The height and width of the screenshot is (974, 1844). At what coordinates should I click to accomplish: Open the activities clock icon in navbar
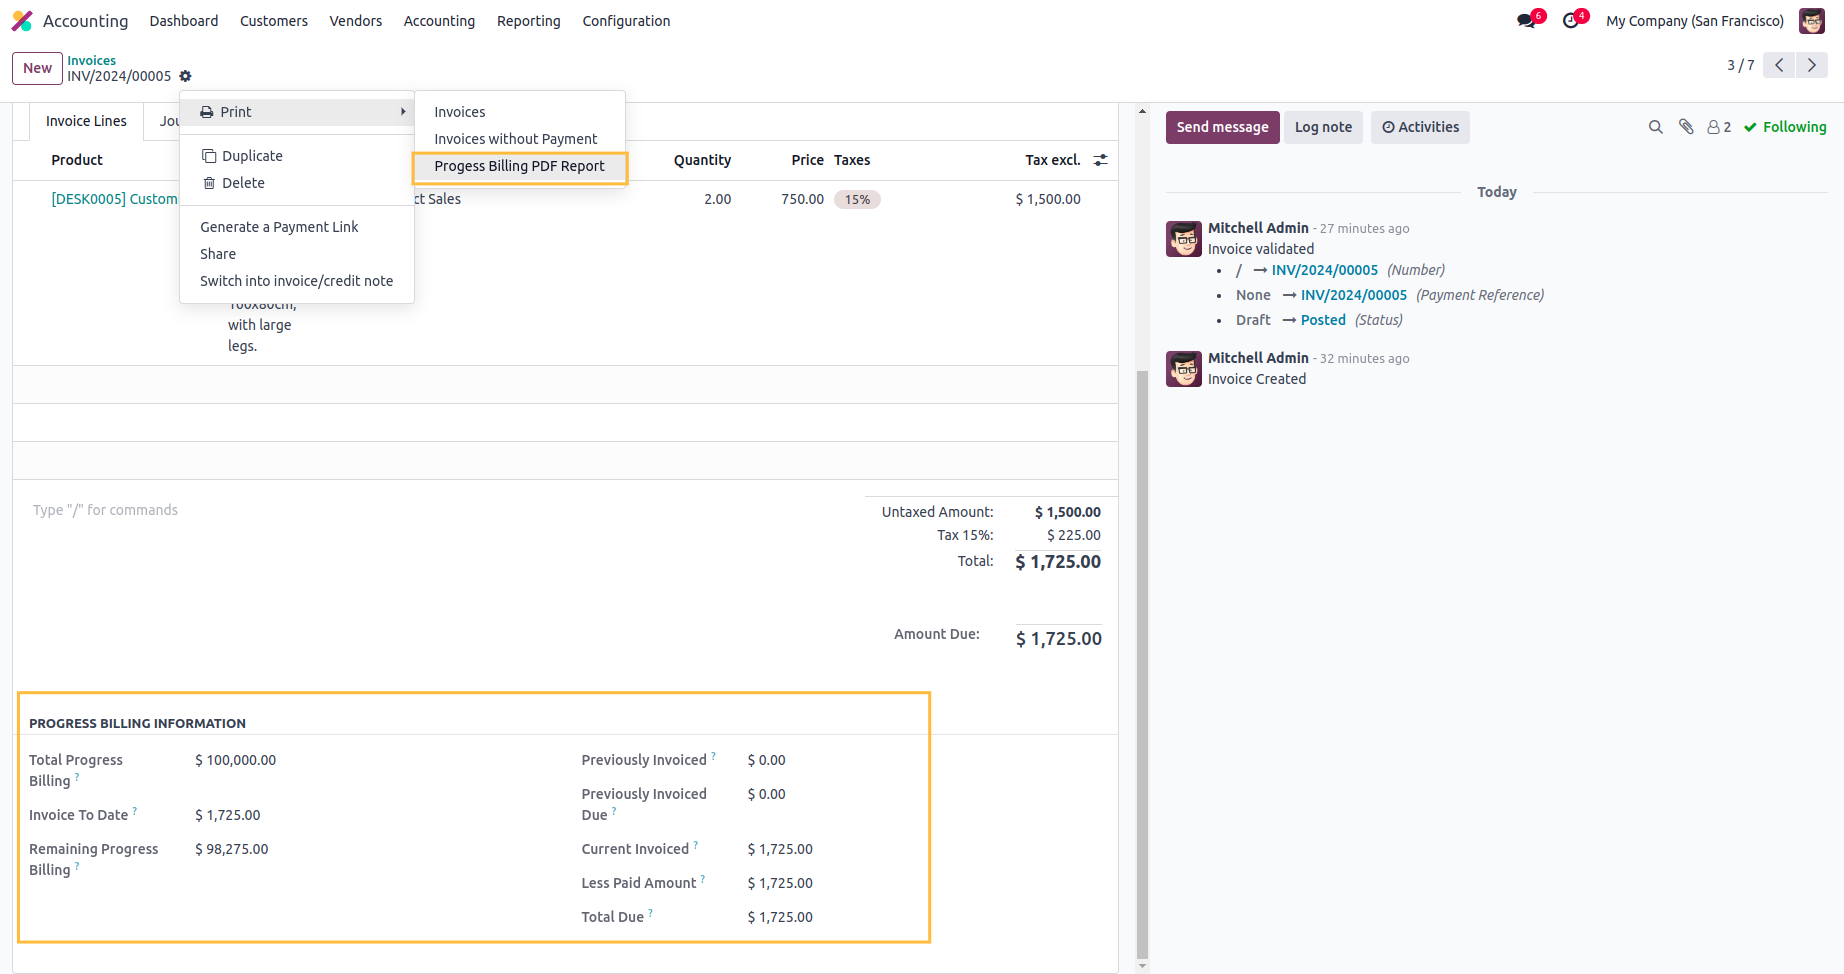pyautogui.click(x=1571, y=21)
